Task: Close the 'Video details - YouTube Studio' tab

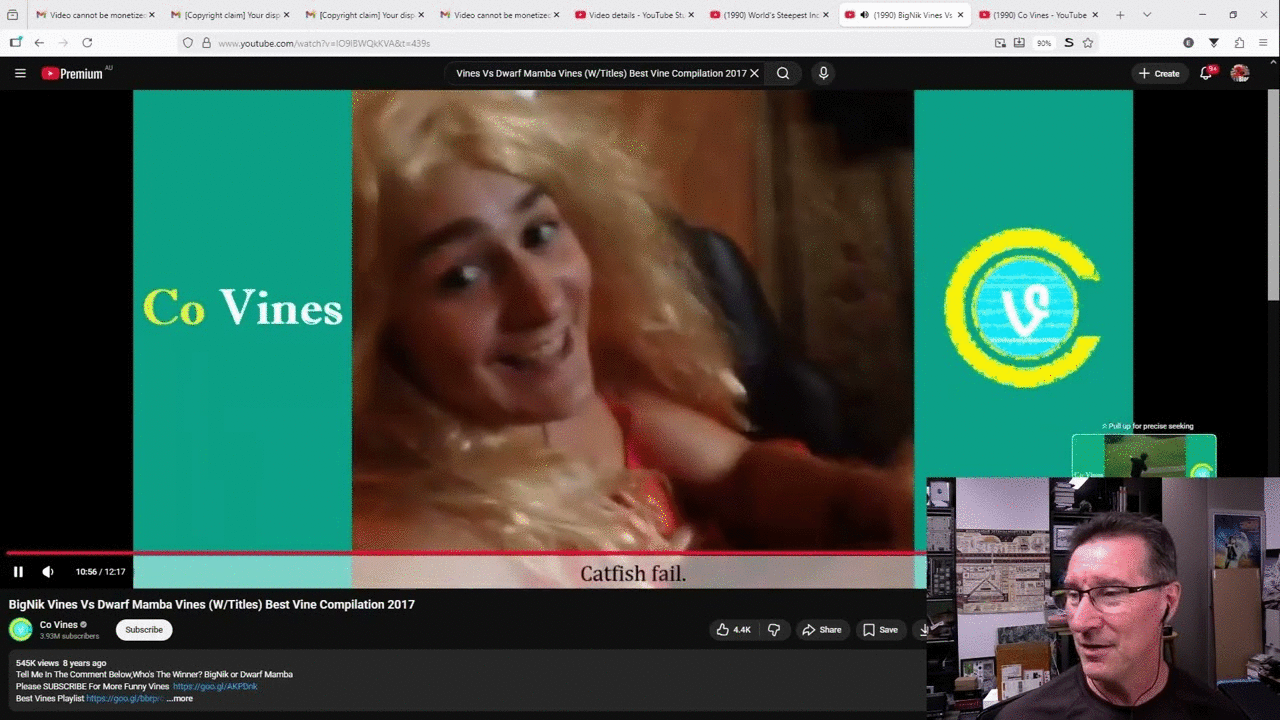Action: click(x=691, y=15)
